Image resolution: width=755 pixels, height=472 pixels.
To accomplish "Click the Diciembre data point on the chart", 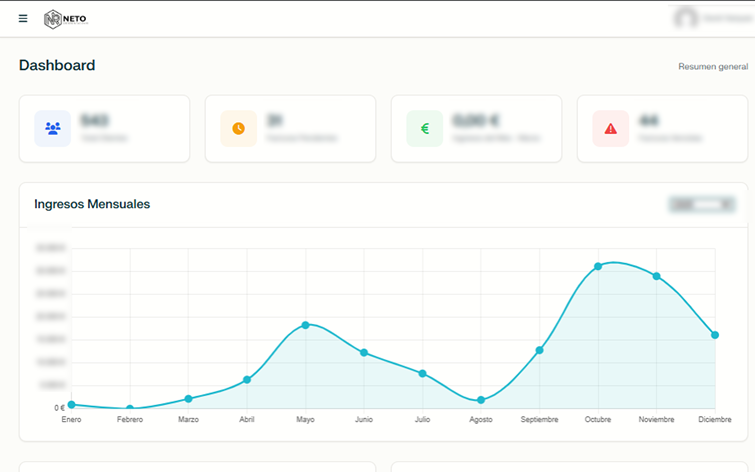I will click(x=715, y=335).
